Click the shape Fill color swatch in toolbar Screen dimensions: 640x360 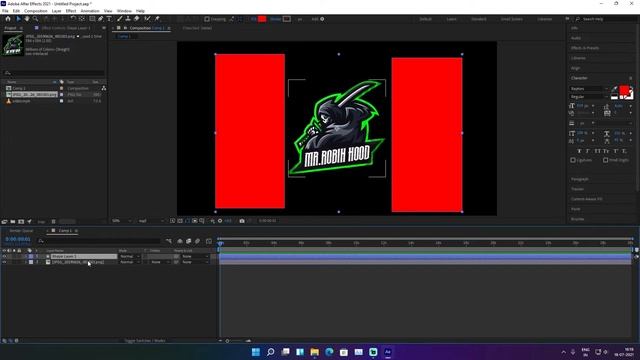(262, 19)
